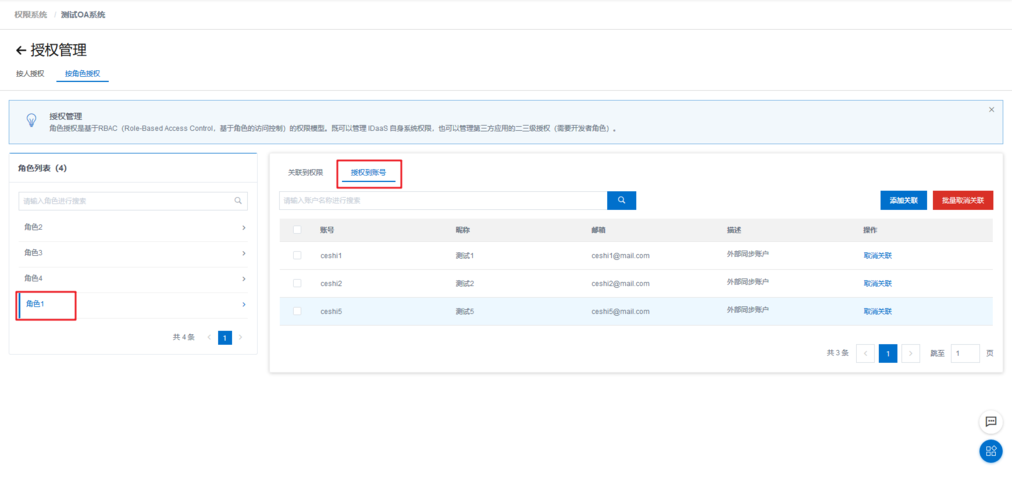The width and height of the screenshot is (1012, 500).
Task: Click the ceshi5@mail.com email cell
Action: pos(620,311)
